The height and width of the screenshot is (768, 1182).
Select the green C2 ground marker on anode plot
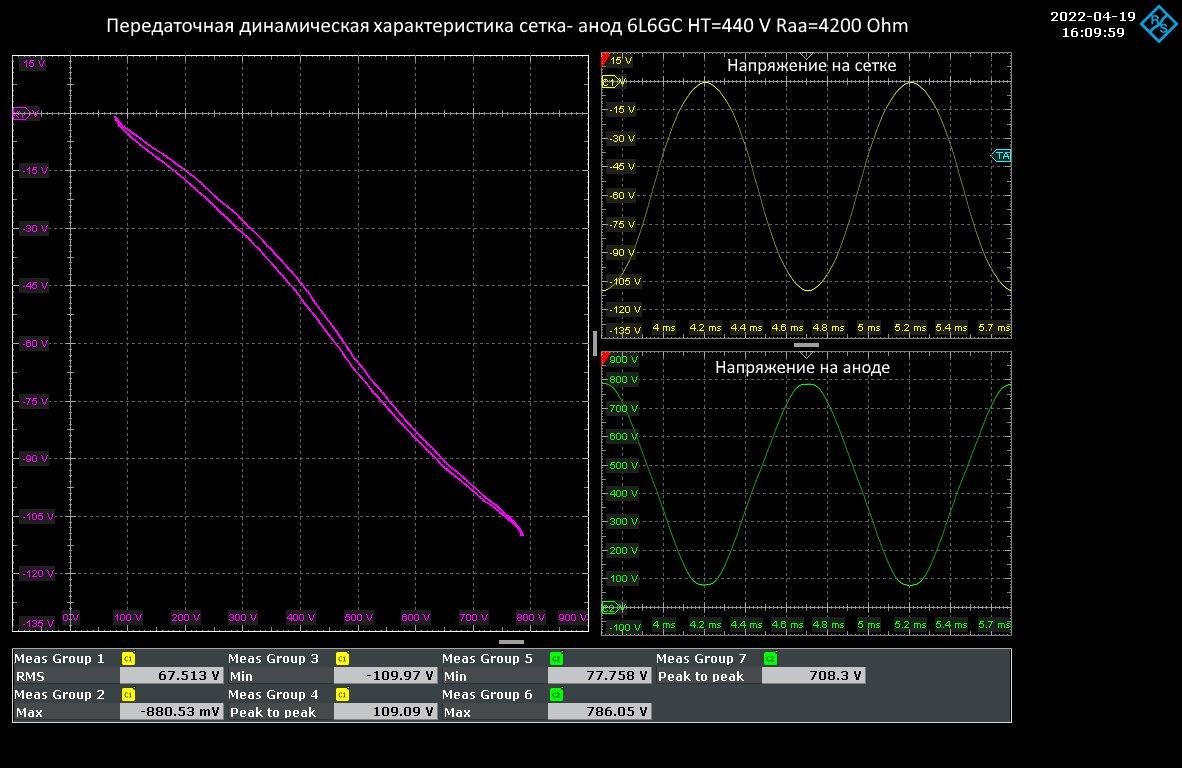click(x=609, y=608)
